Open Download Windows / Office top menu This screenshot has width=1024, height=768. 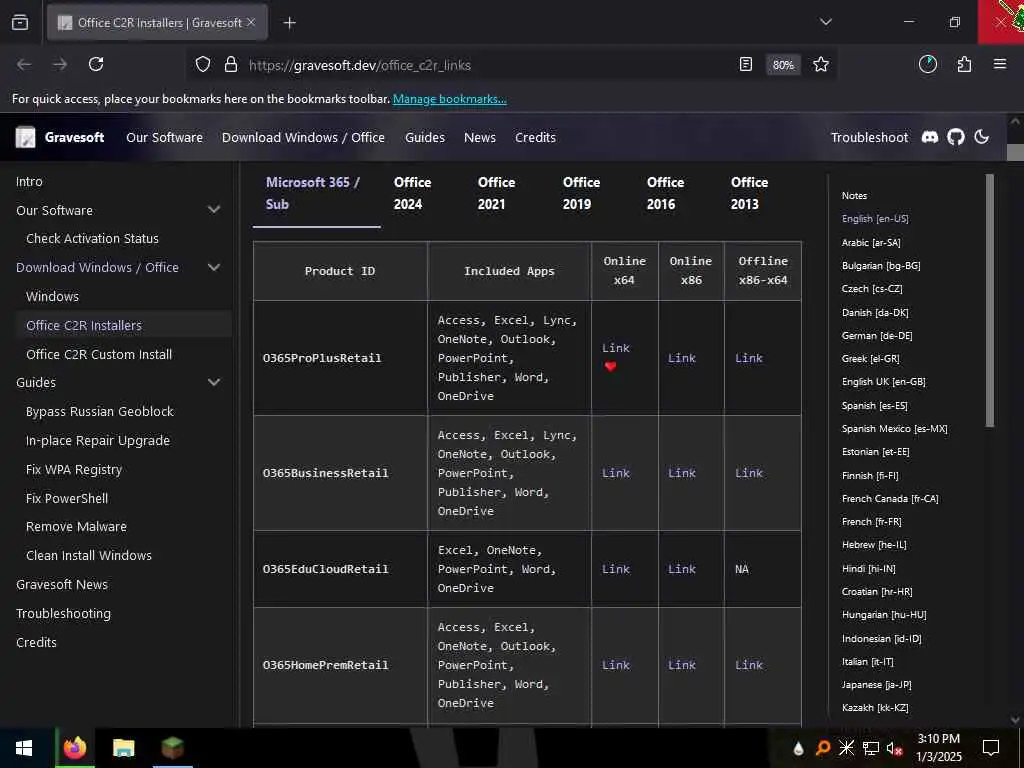tap(303, 137)
